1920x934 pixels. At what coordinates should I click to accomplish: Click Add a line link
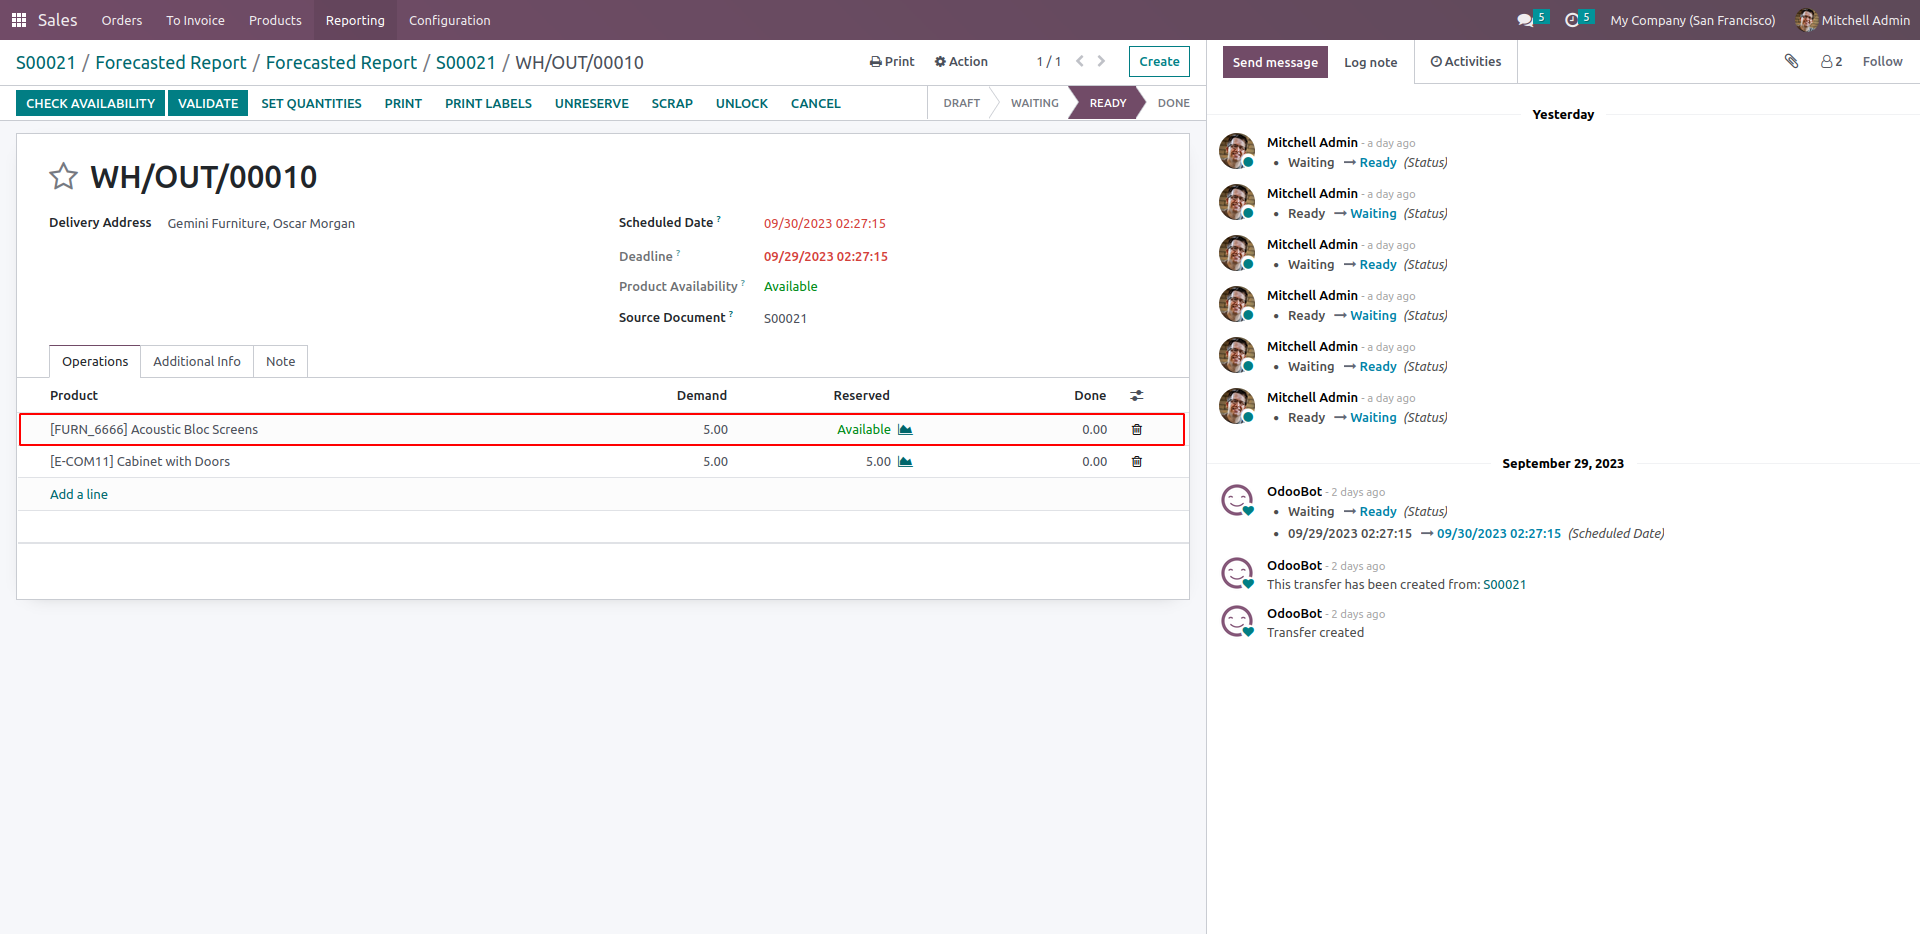[79, 495]
